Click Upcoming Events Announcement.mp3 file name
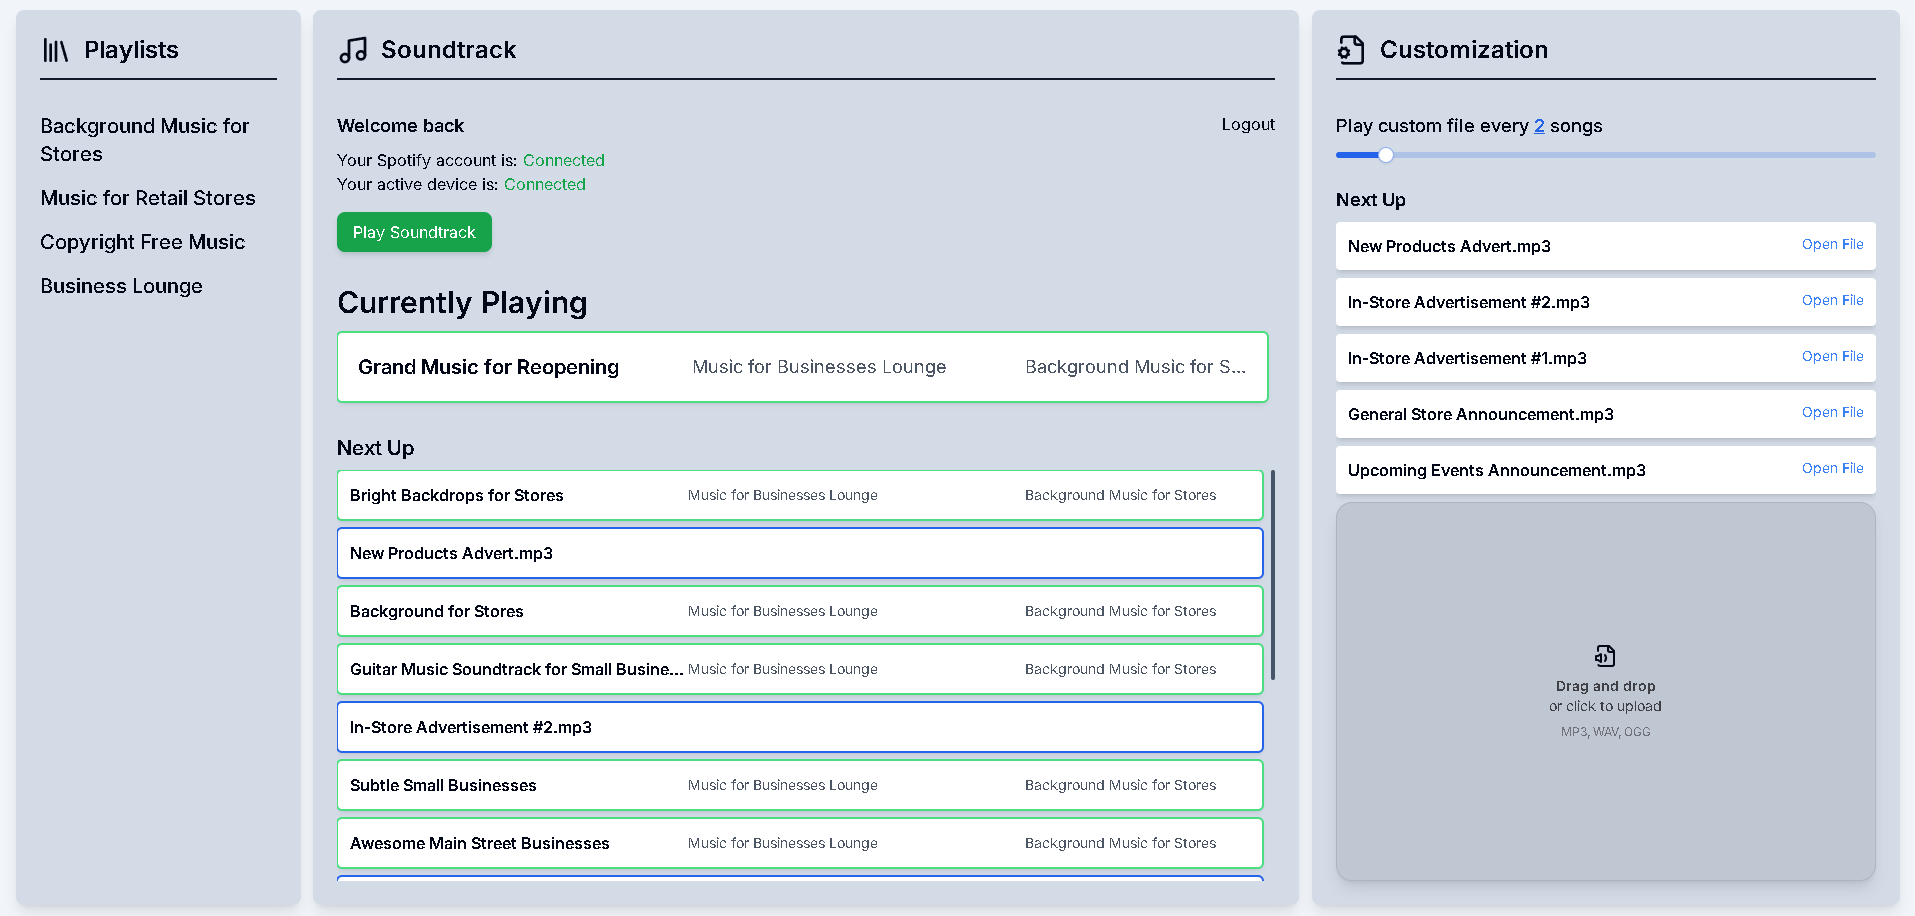 coord(1496,470)
